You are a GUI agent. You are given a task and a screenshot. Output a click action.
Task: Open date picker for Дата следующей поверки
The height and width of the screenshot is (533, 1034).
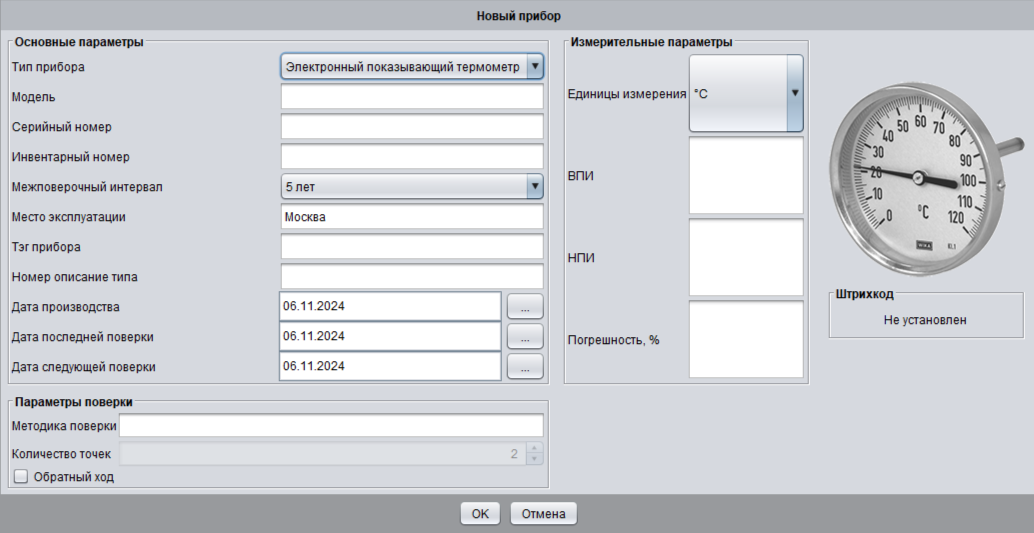pos(525,366)
